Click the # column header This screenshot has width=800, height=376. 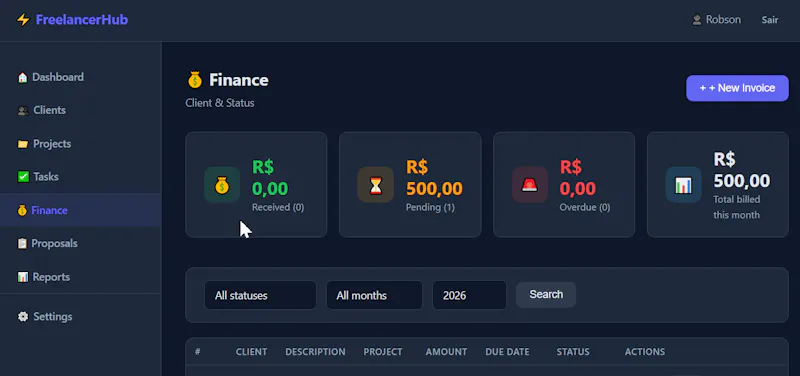pyautogui.click(x=197, y=352)
